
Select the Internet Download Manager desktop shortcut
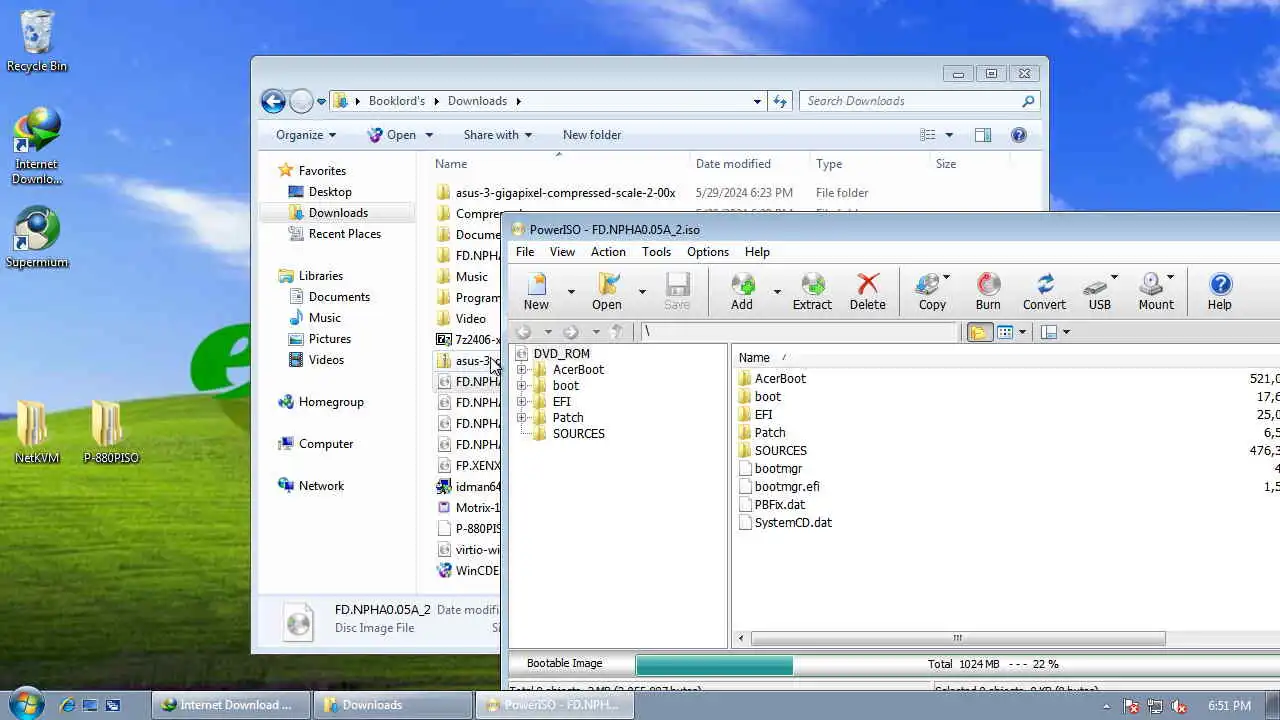click(37, 147)
